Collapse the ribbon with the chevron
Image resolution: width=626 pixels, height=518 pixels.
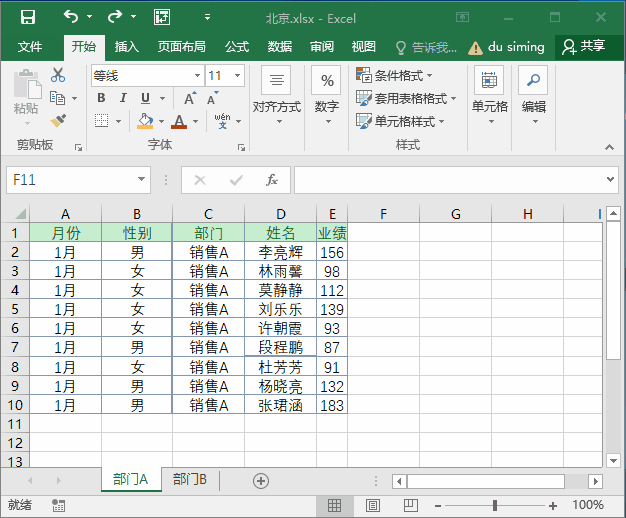pos(609,147)
